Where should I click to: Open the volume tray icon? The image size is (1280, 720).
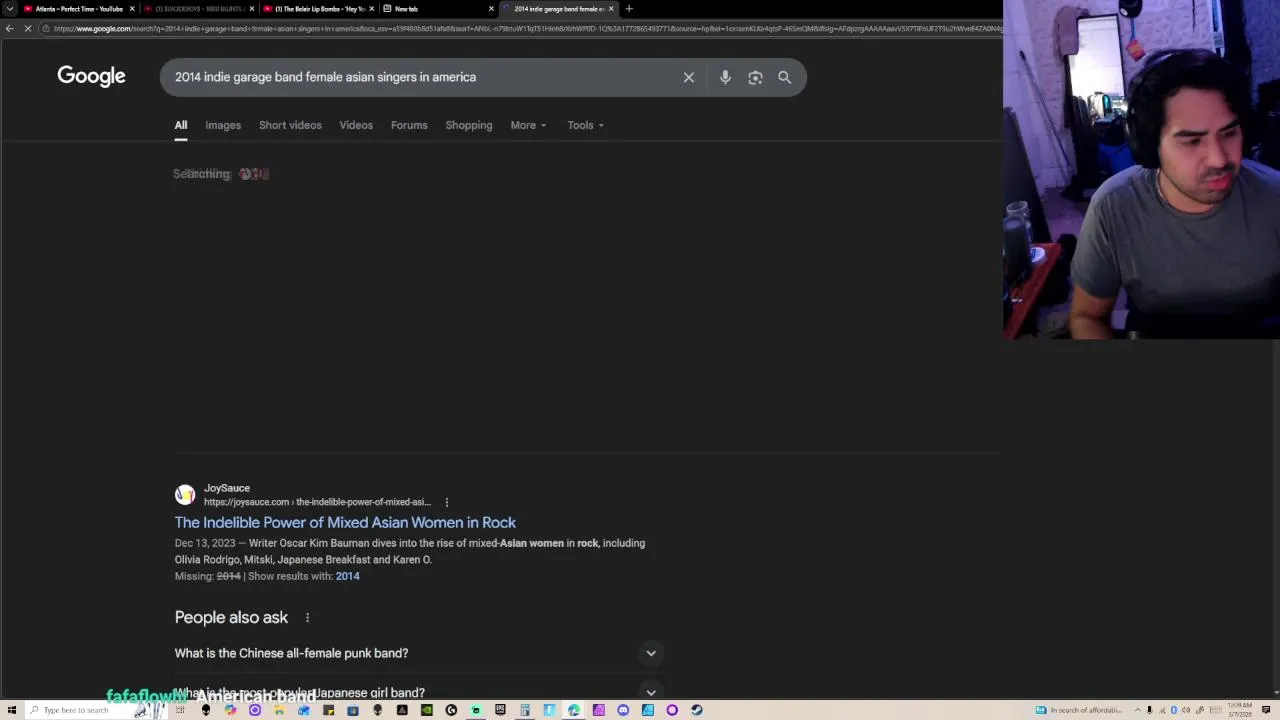pyautogui.click(x=1186, y=710)
